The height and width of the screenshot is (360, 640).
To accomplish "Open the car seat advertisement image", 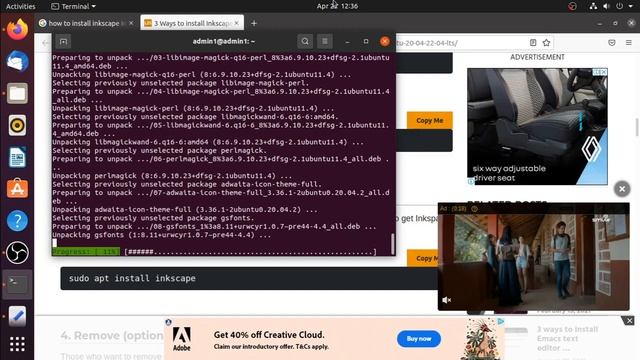I will click(x=537, y=127).
